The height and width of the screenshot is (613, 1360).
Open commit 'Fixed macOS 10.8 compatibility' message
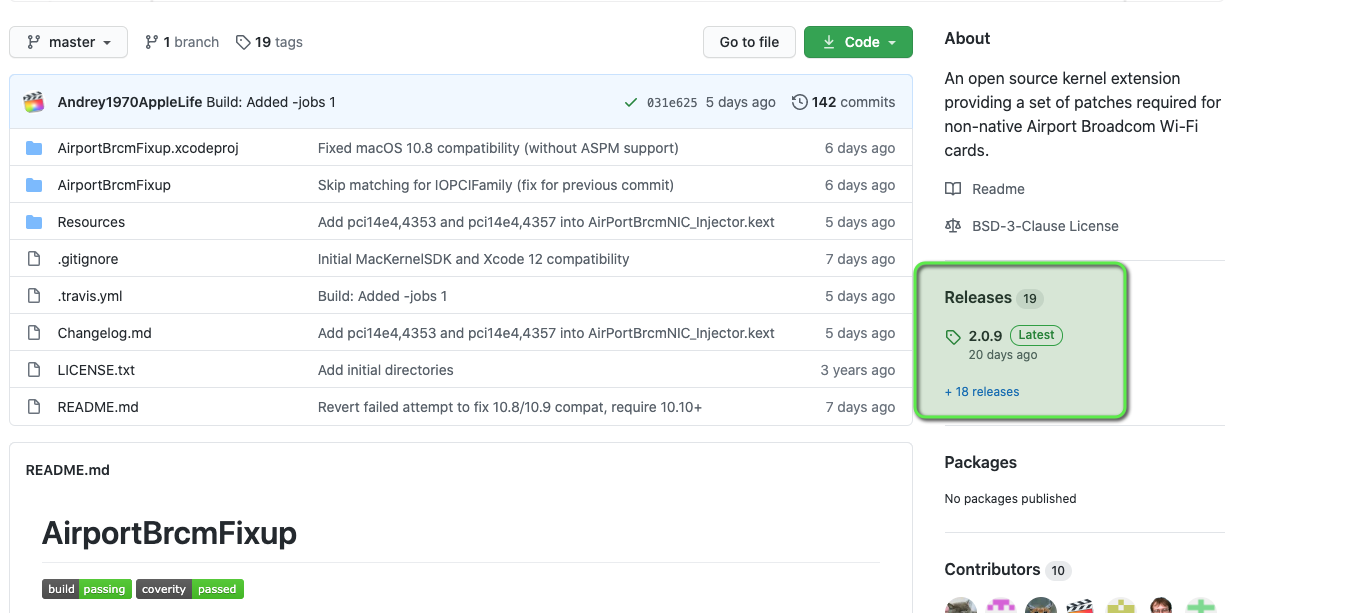[x=498, y=148]
